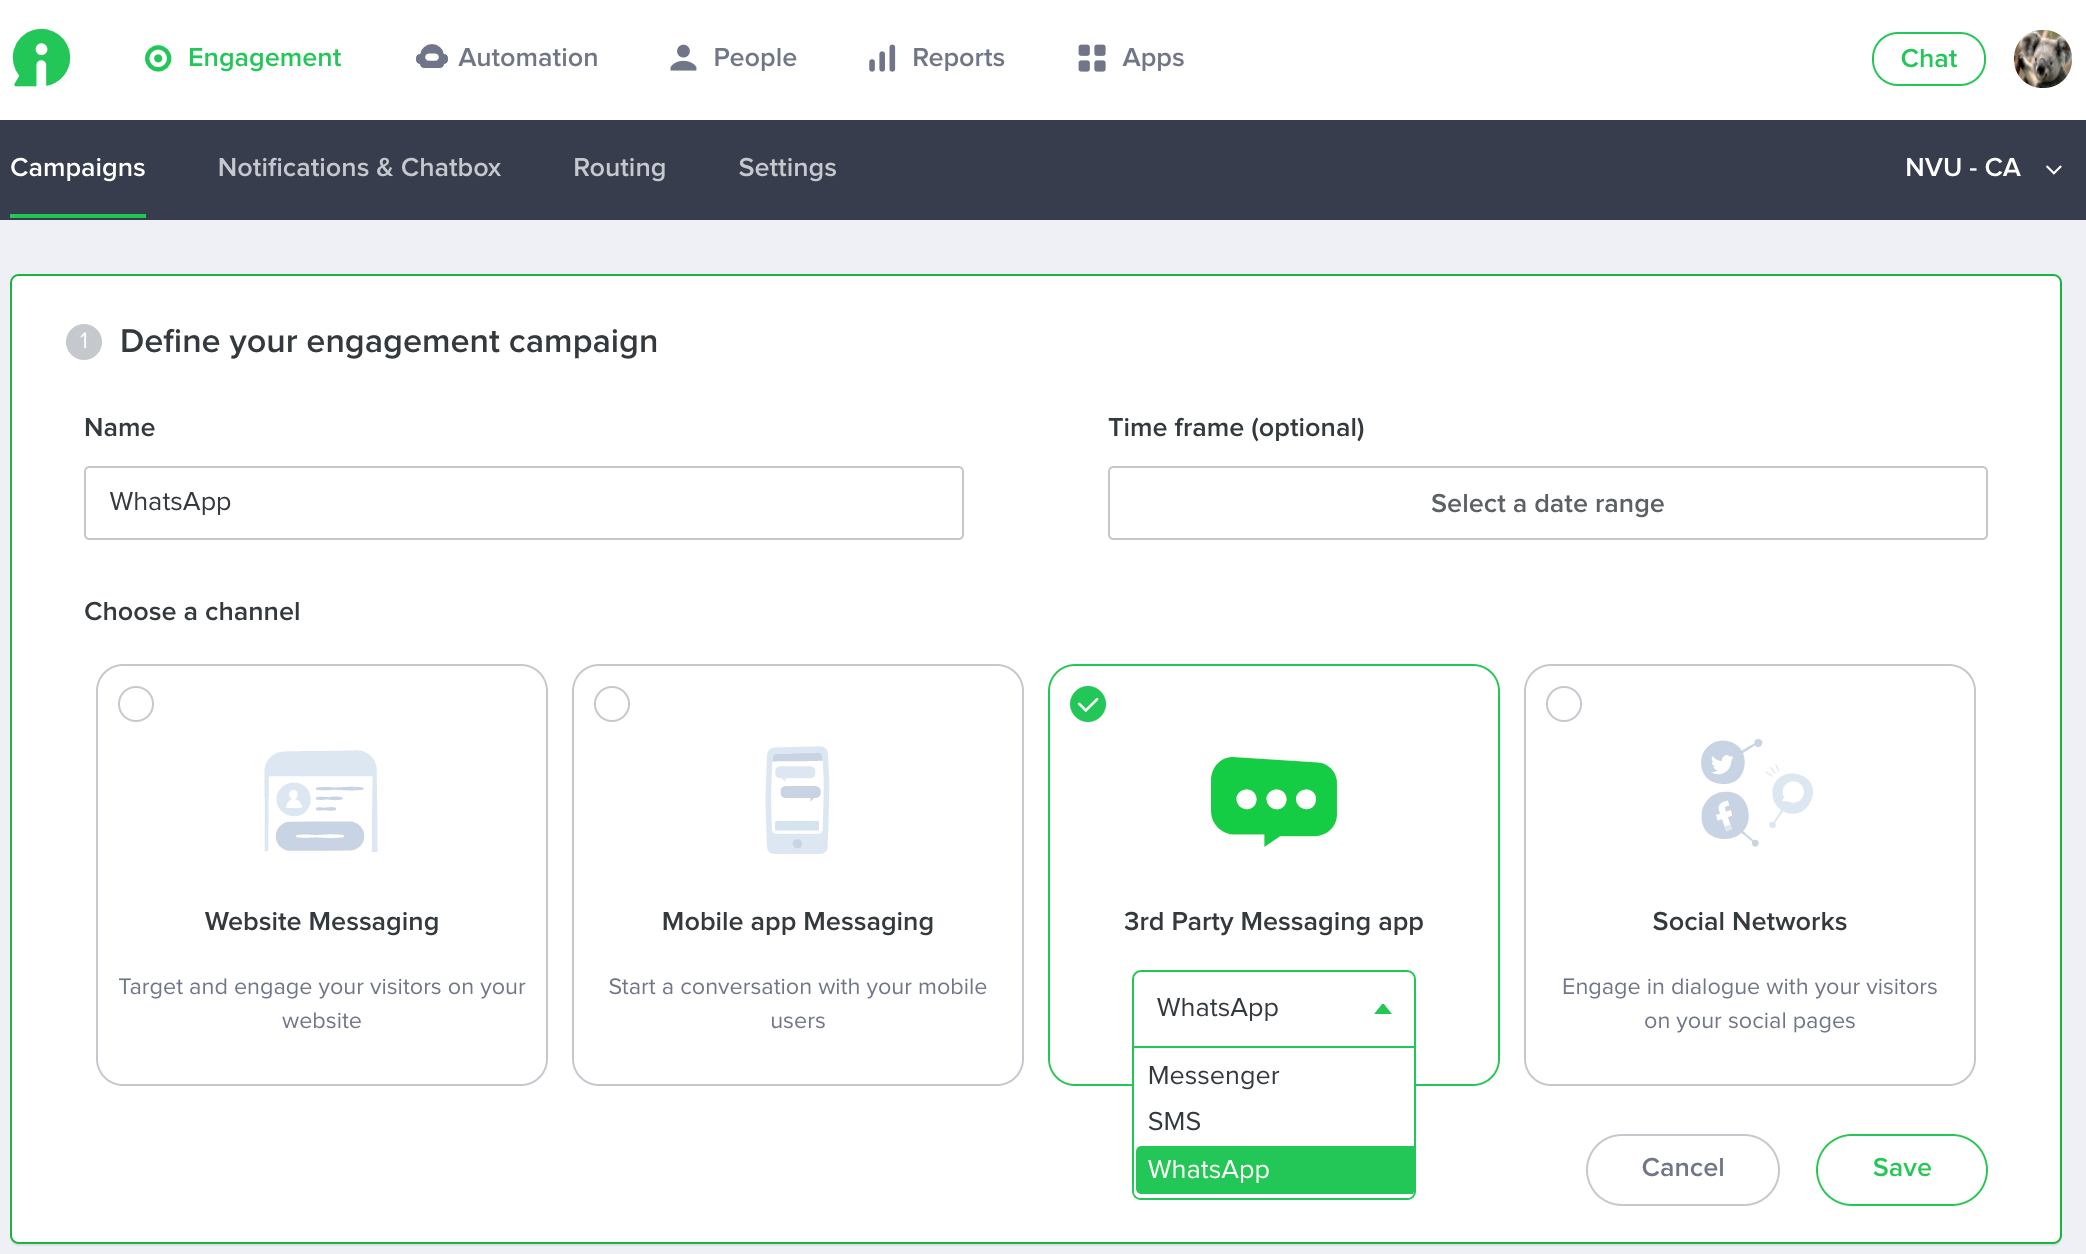Click the Engagement target icon
This screenshot has height=1254, width=2086.
[158, 58]
